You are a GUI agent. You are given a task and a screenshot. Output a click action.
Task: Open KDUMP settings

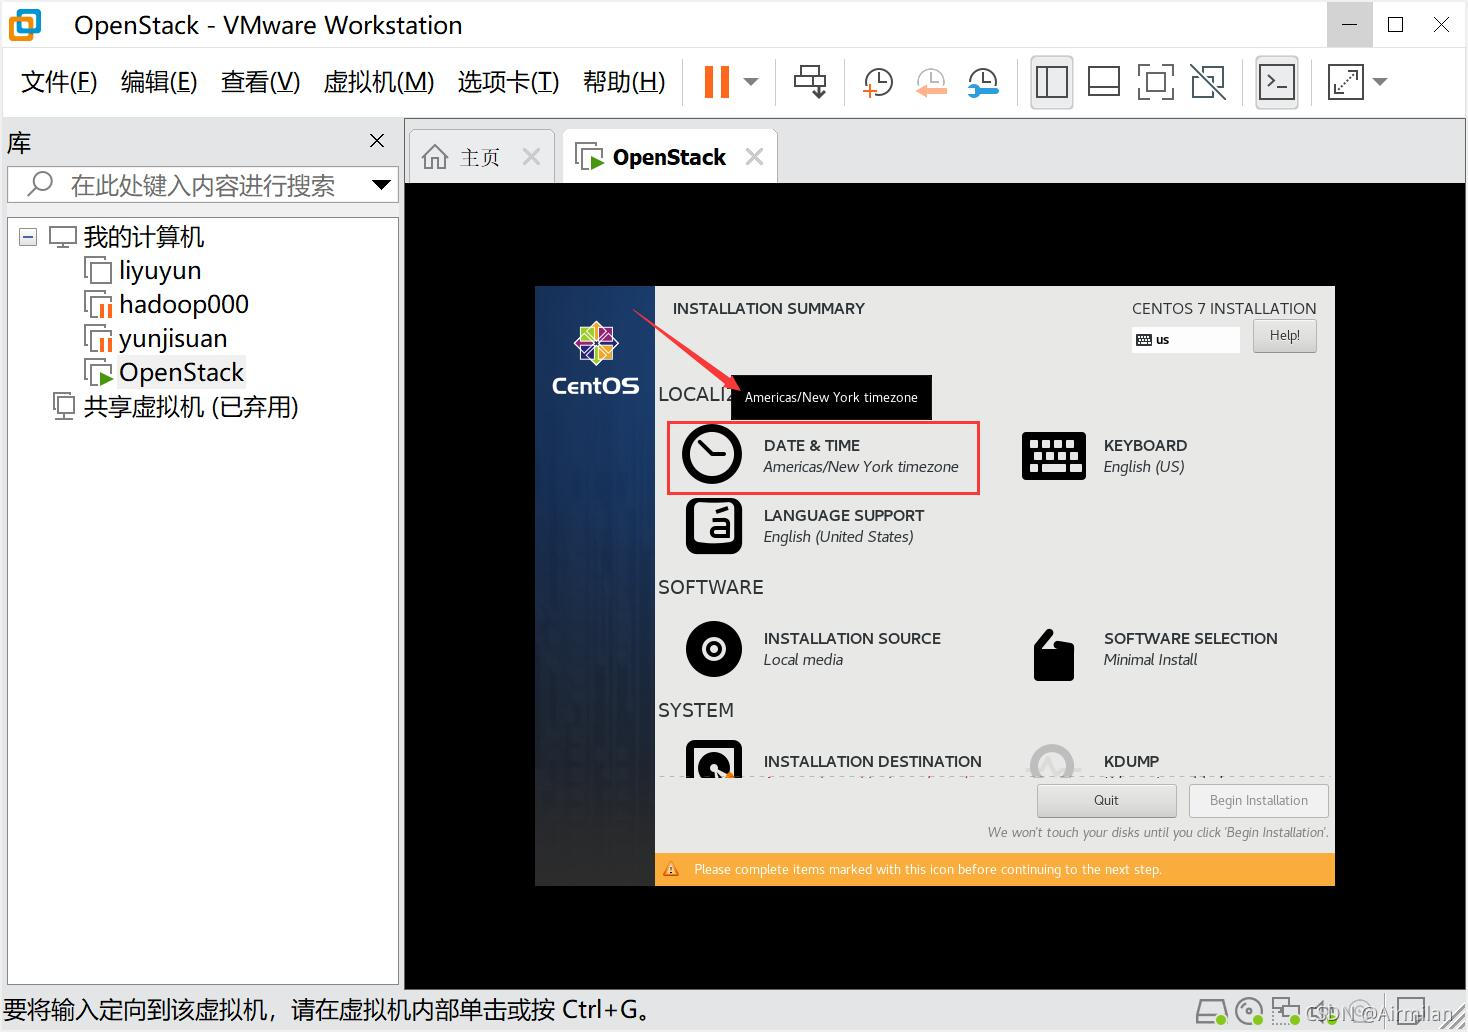(1094, 760)
